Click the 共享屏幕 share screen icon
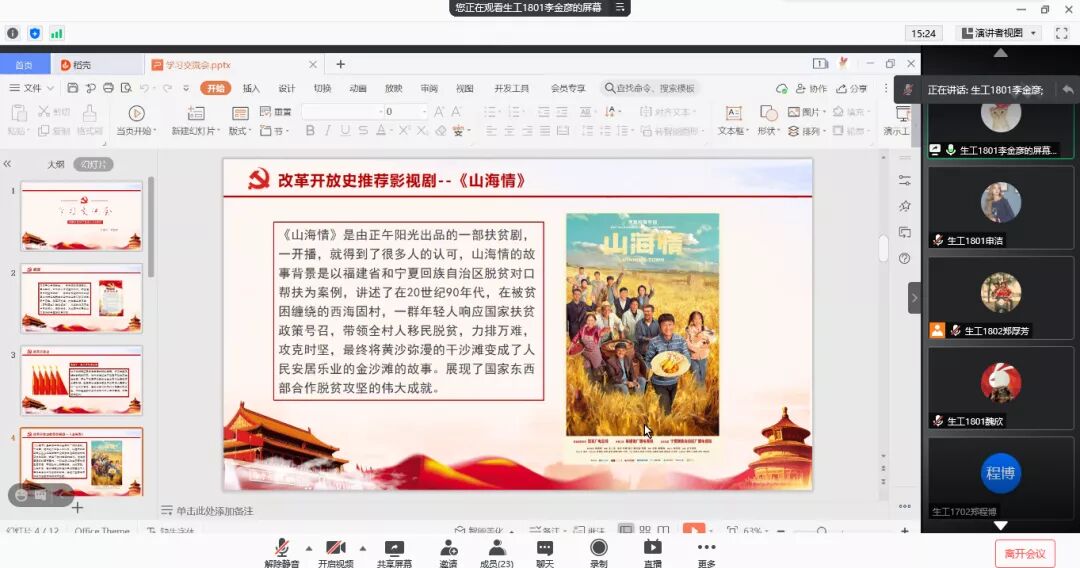The height and width of the screenshot is (568, 1080). [394, 549]
